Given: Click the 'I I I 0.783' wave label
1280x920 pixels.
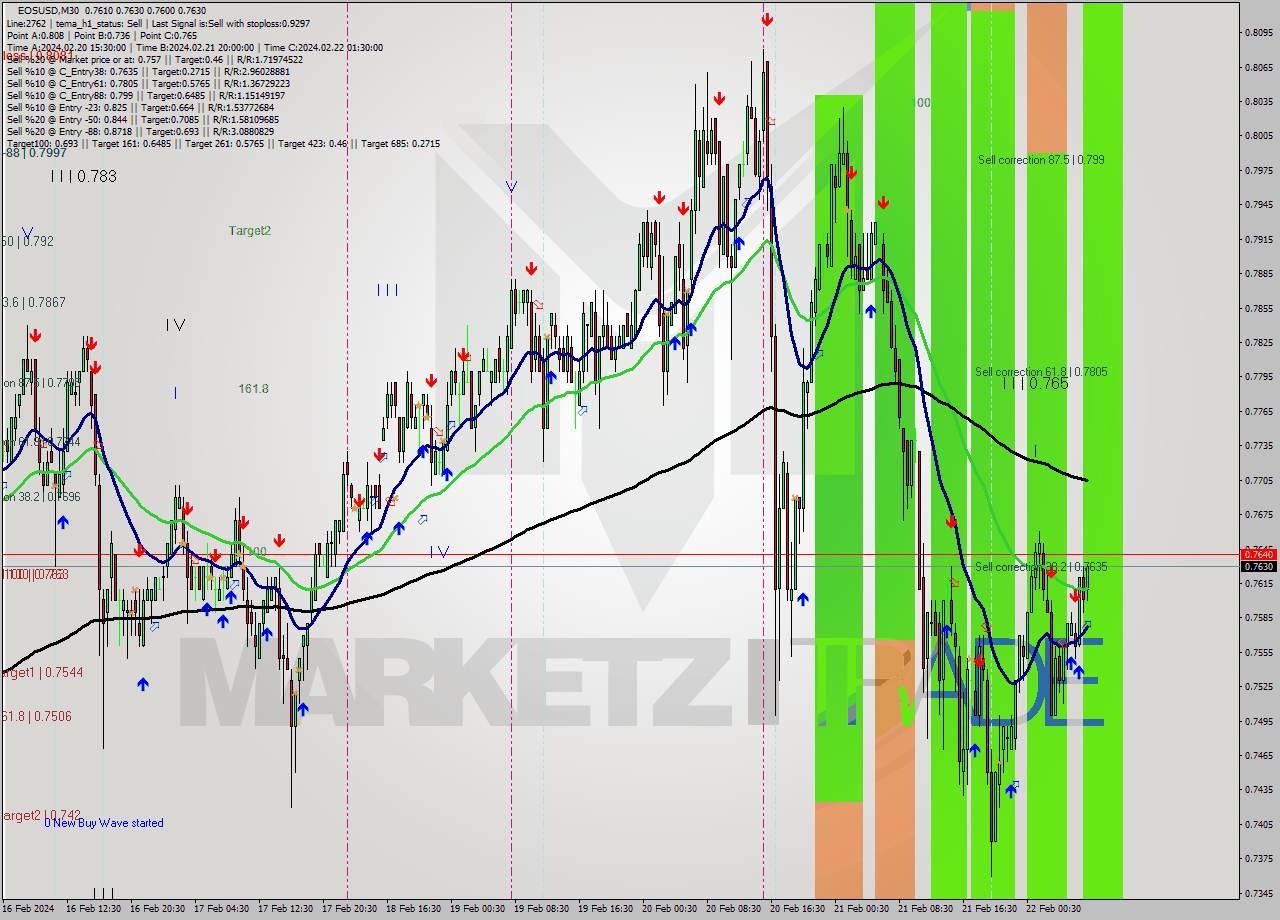Looking at the screenshot, I should tap(84, 176).
